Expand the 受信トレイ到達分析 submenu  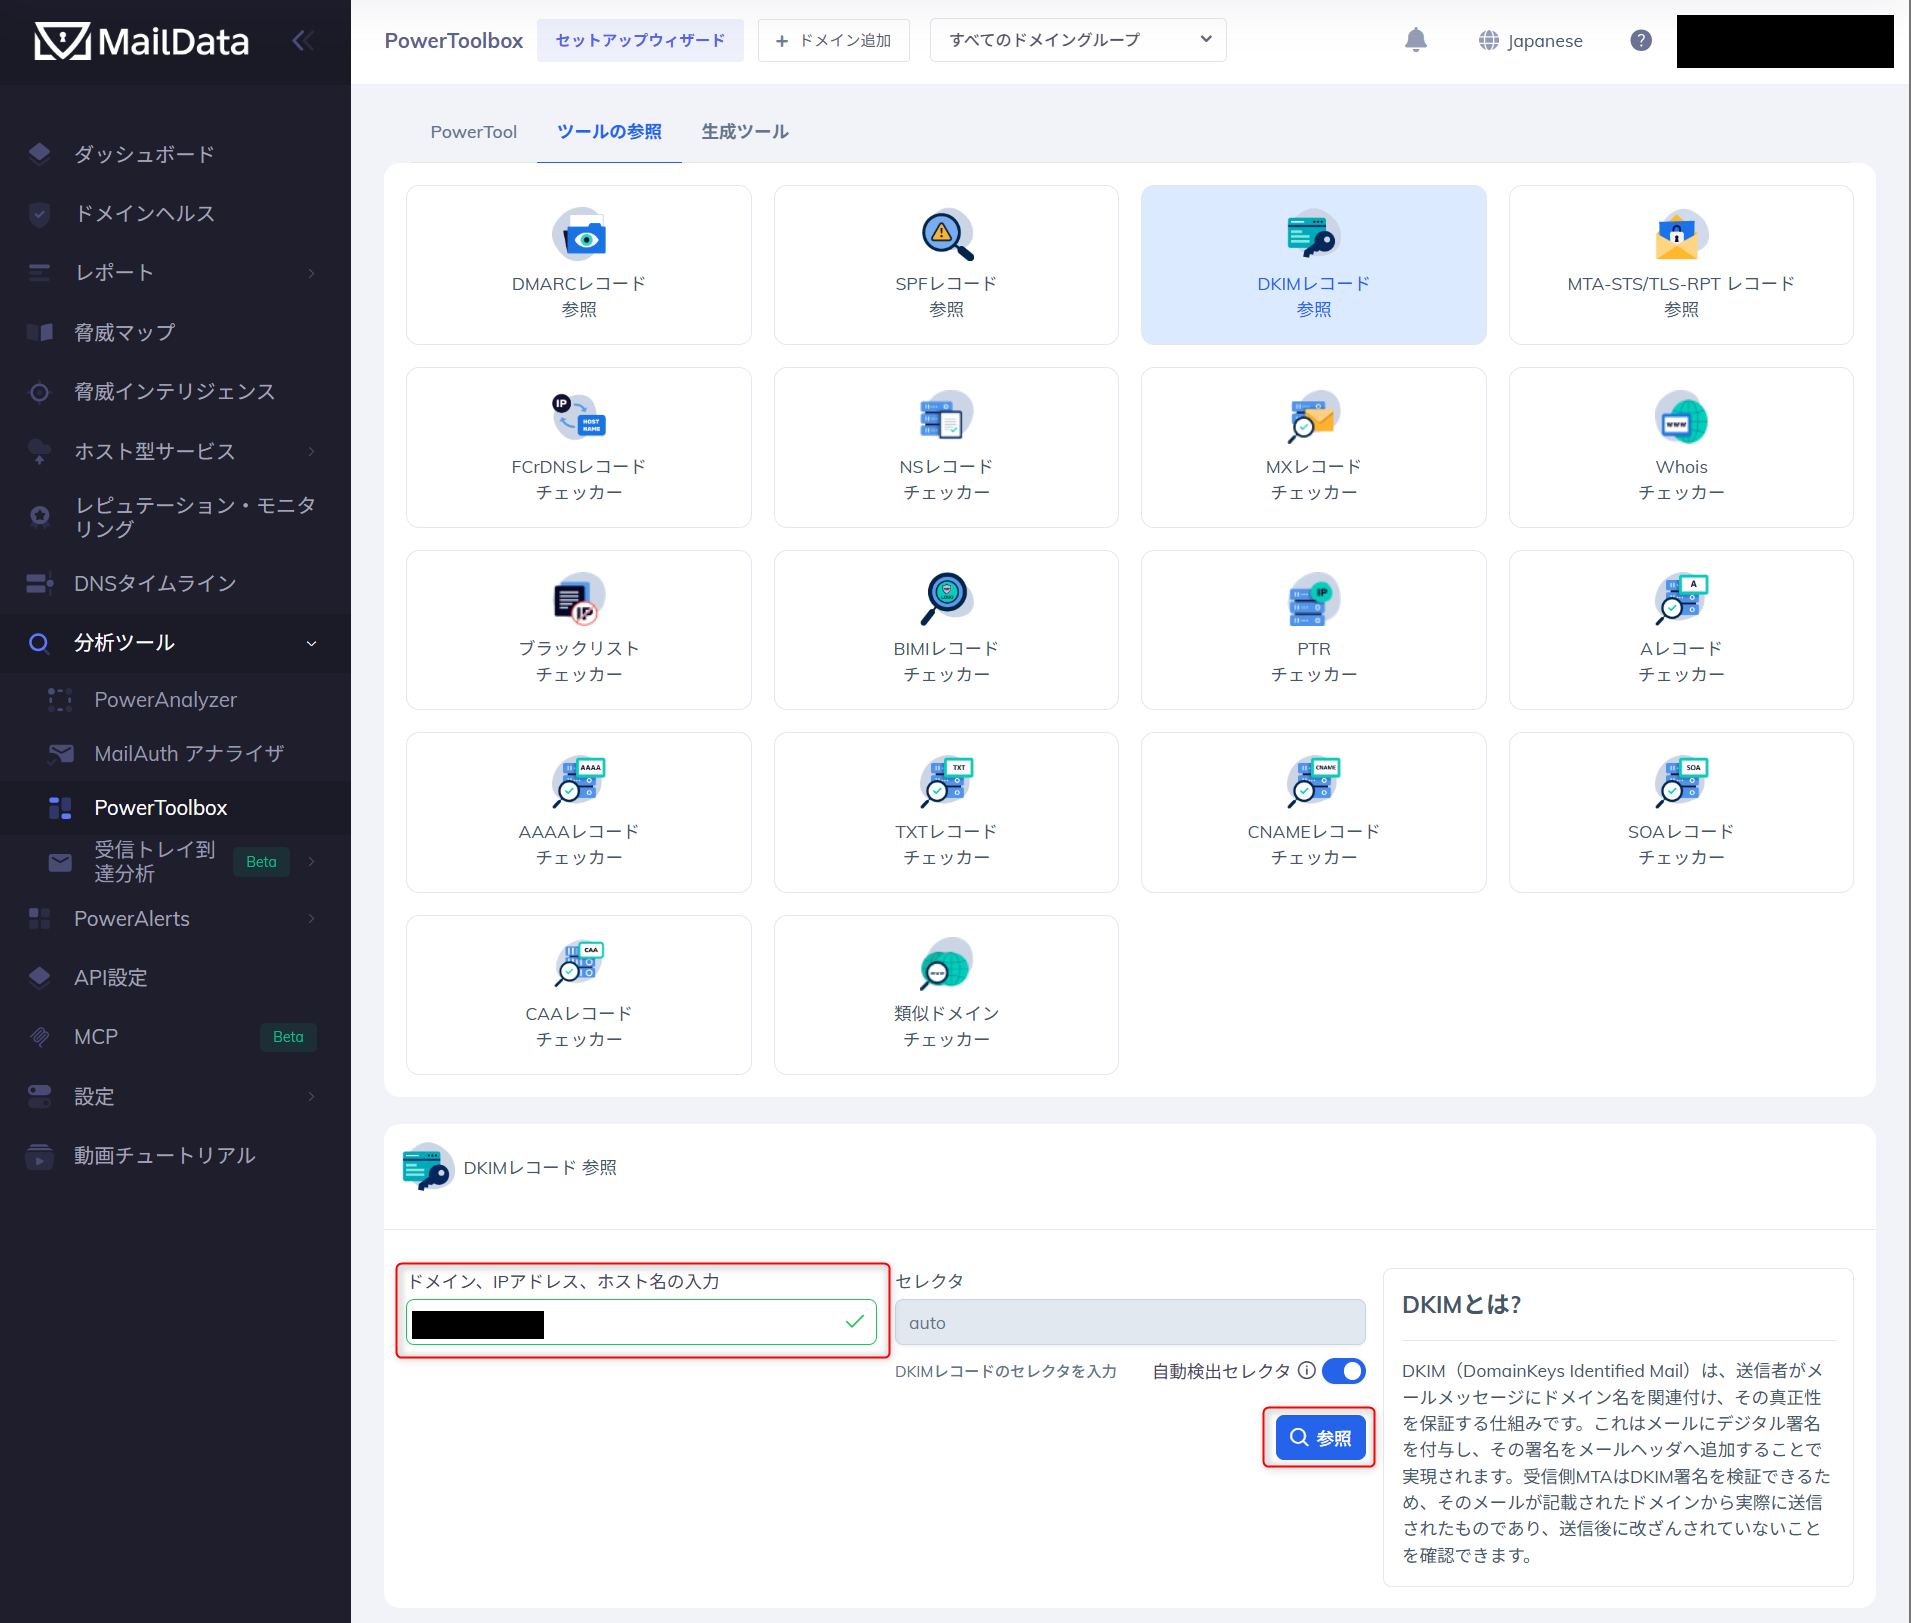coord(175,861)
